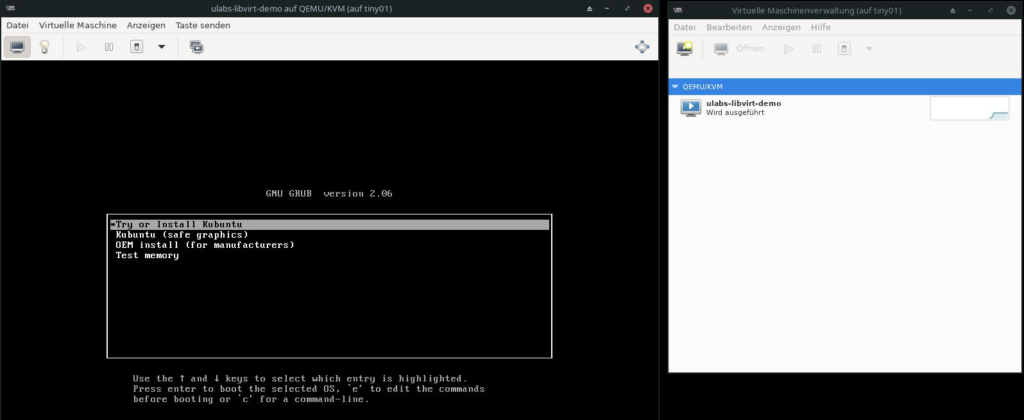Click keep-above arrow icon in Maschinenverwaltung titlebar
This screenshot has width=1024, height=420.
(953, 10)
